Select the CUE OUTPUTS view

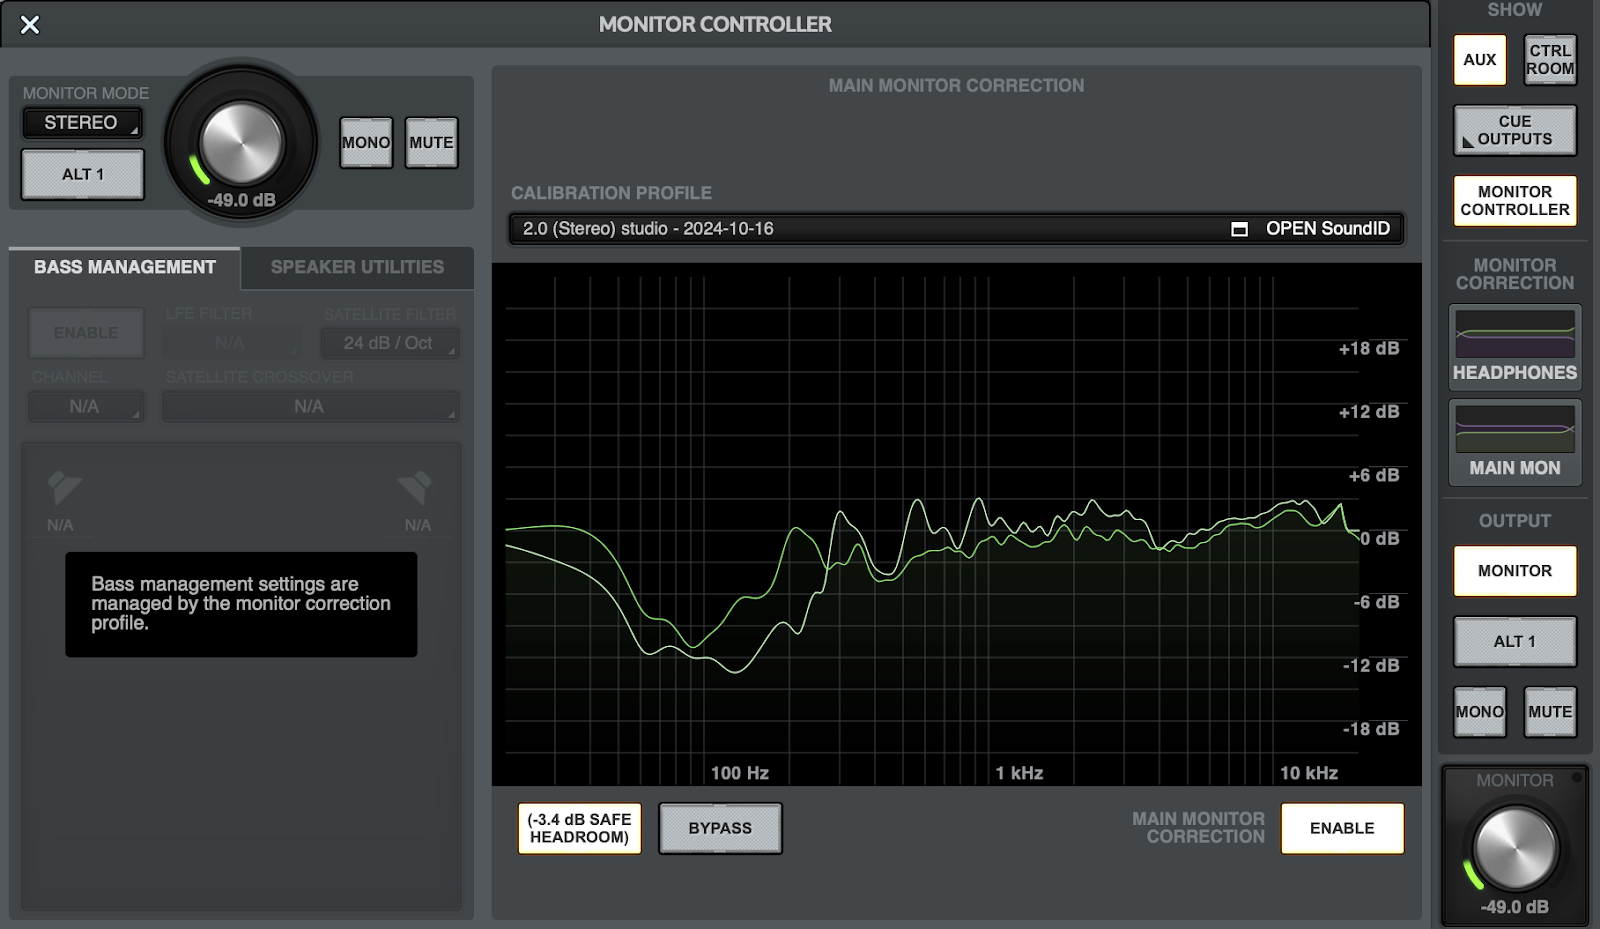tap(1513, 130)
